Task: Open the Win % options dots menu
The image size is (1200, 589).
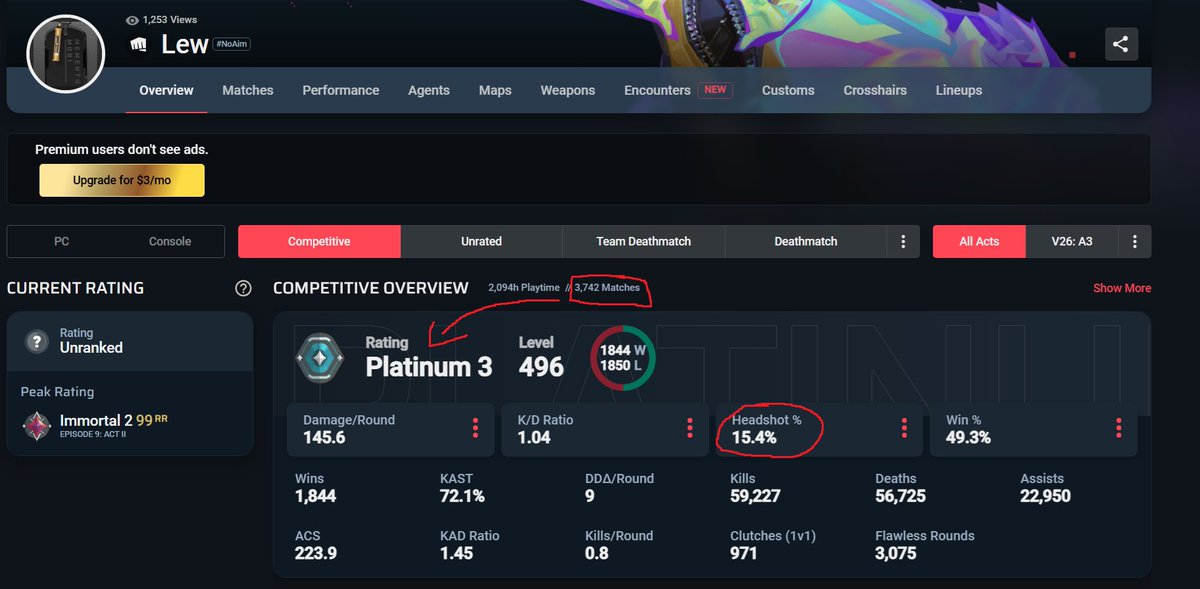Action: 1118,428
